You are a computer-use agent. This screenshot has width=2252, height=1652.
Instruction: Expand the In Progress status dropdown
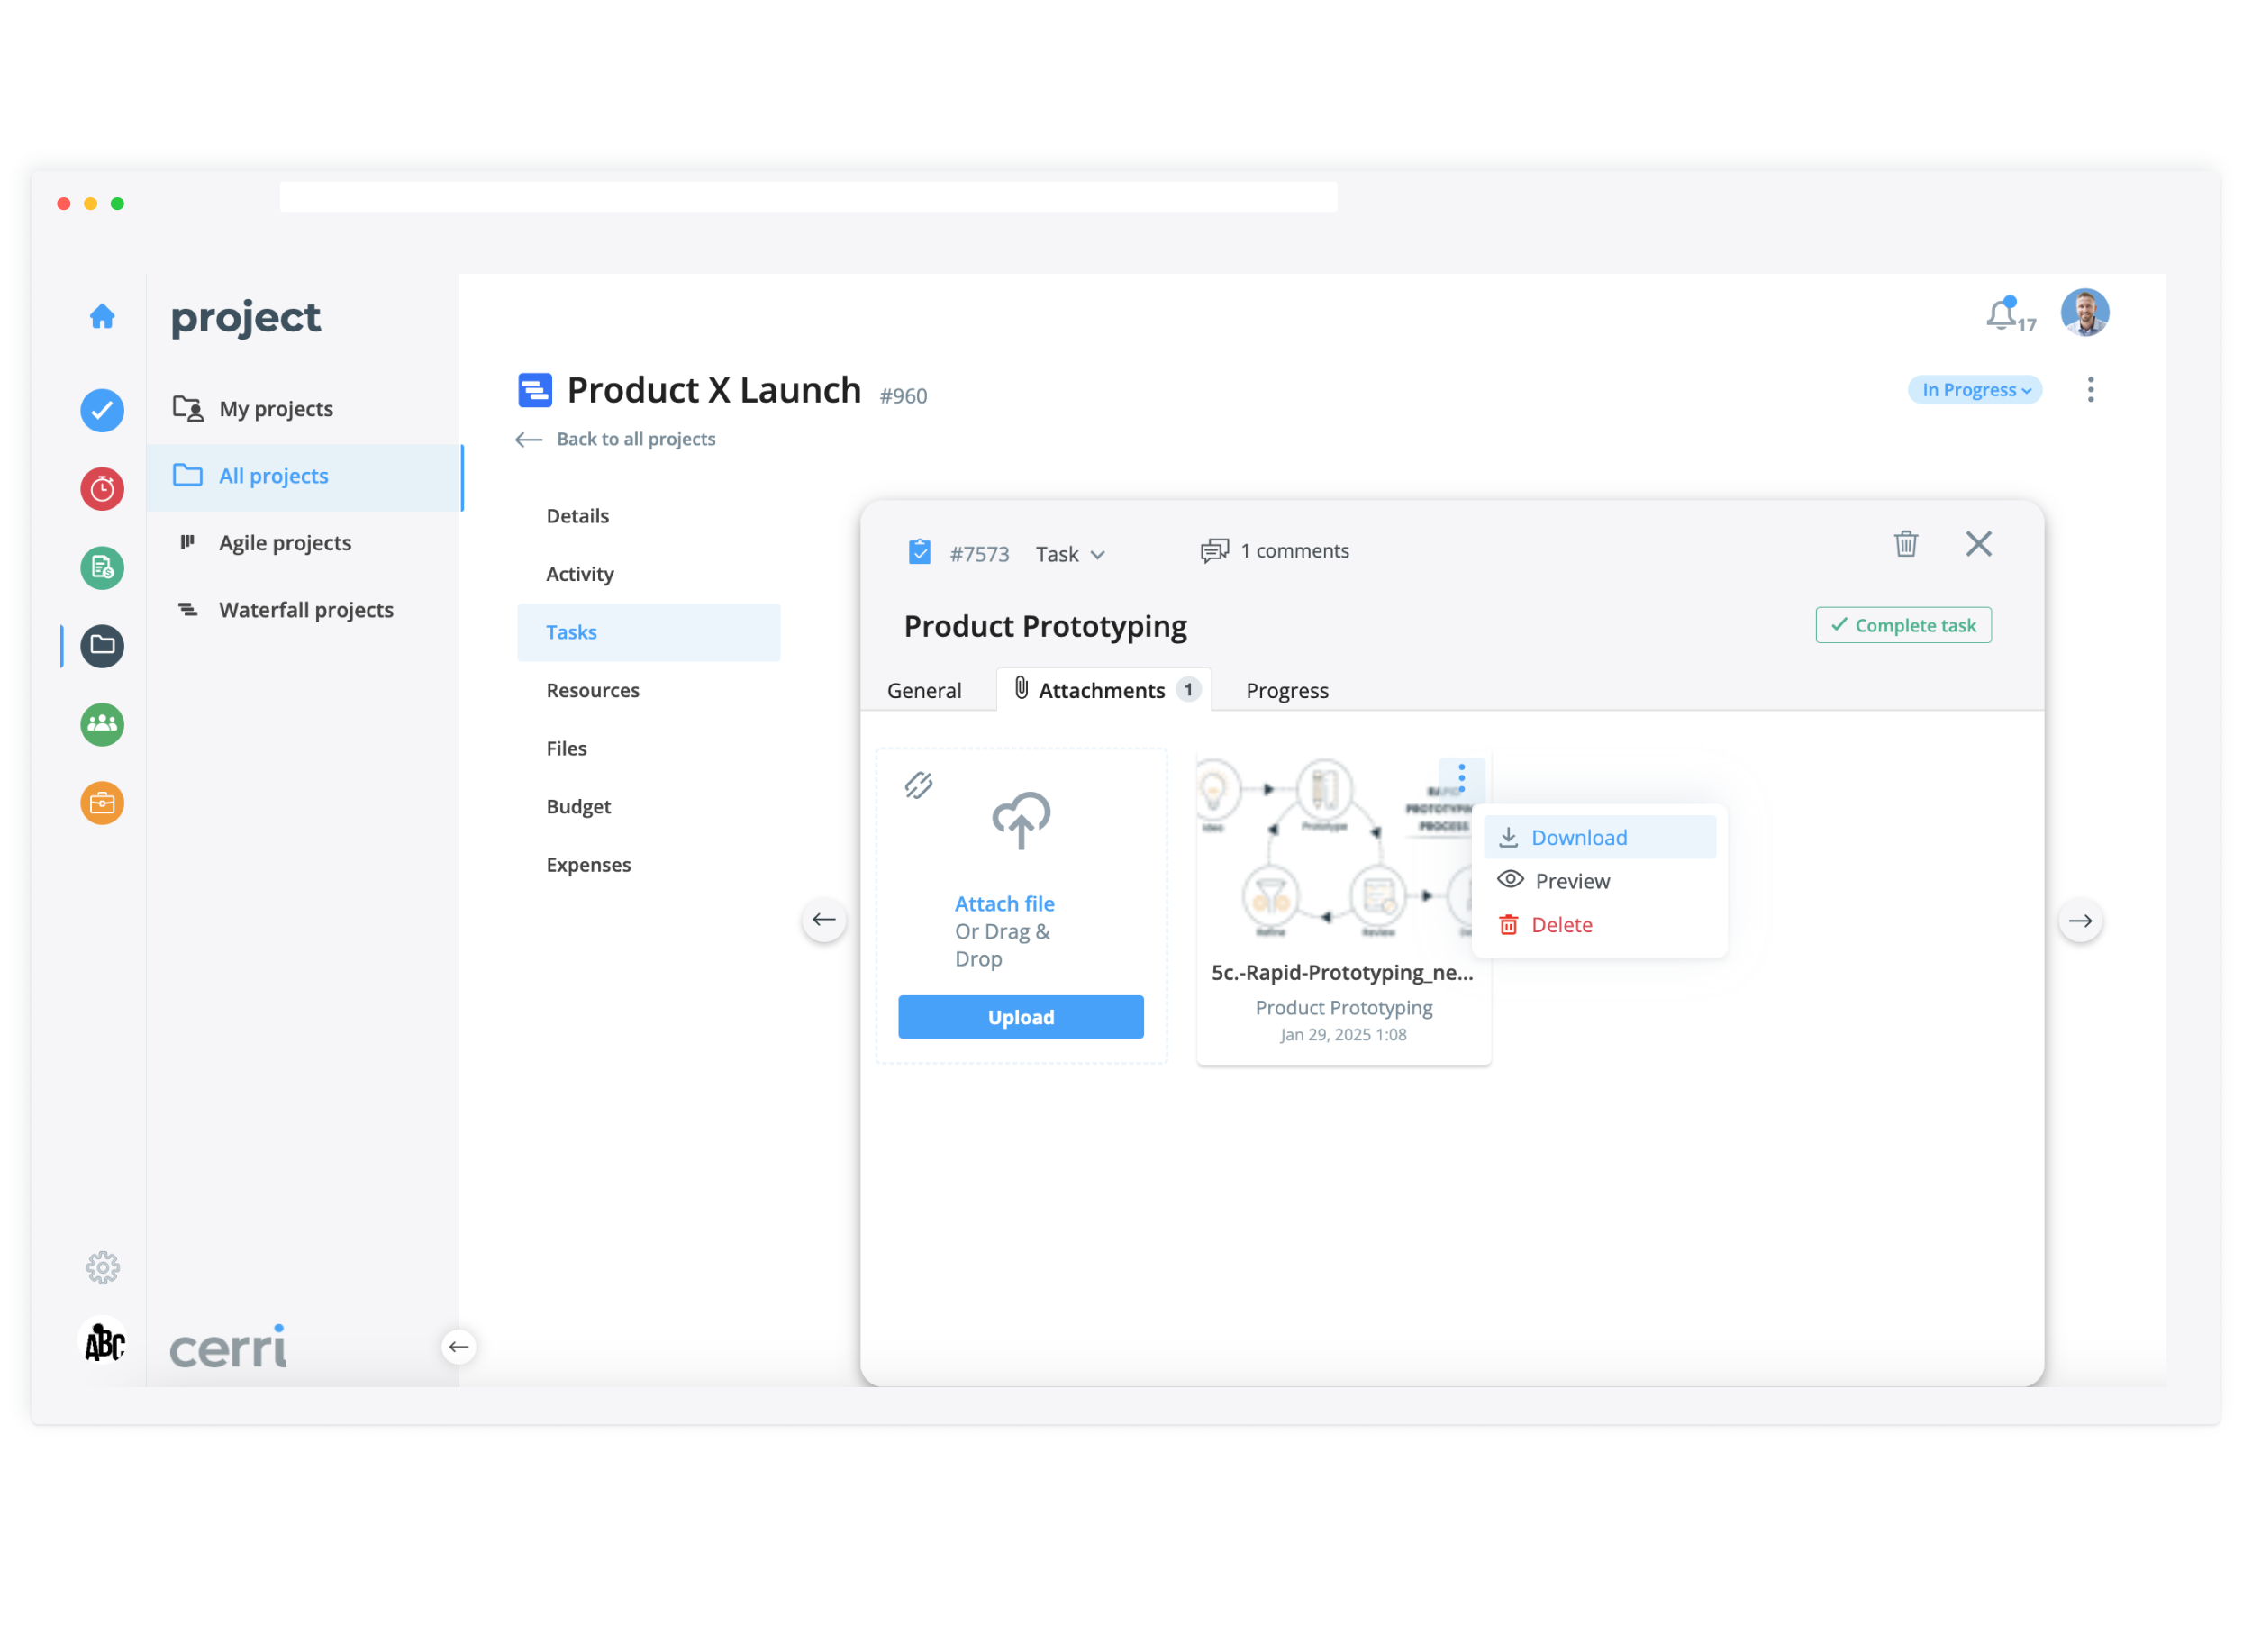pos(1975,390)
